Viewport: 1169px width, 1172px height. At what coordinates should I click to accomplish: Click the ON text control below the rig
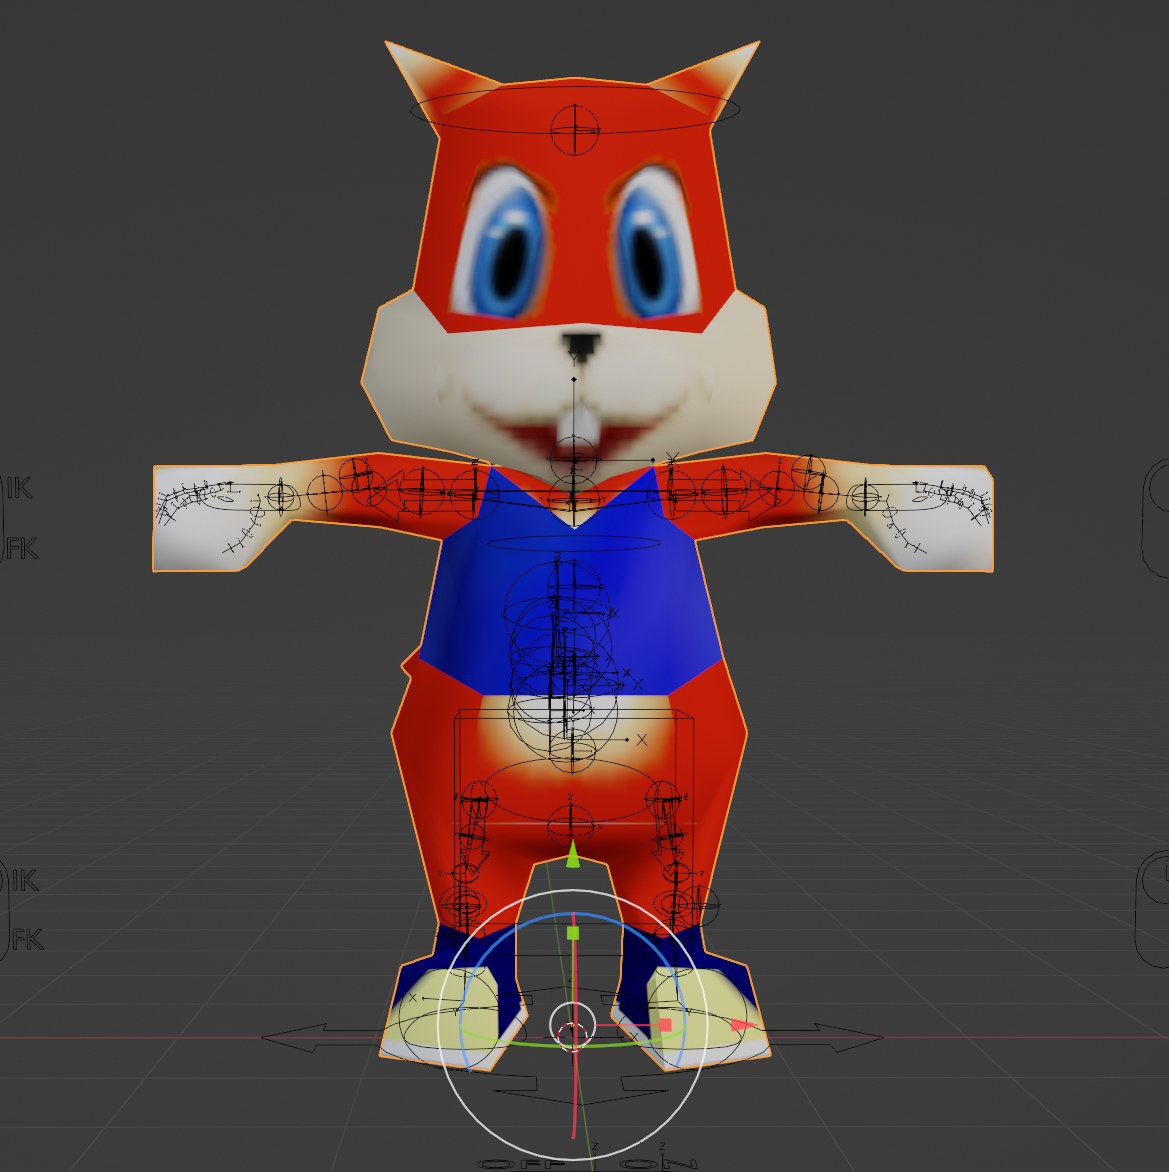[x=659, y=1165]
